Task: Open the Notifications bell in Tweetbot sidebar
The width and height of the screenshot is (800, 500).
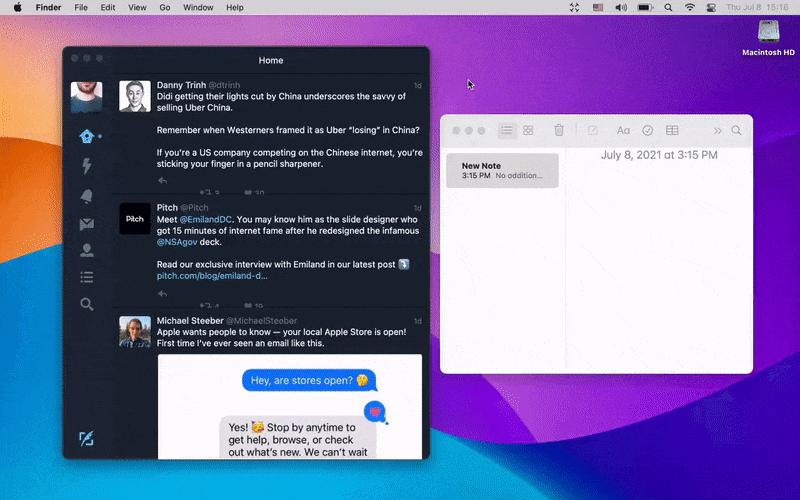Action: coord(87,195)
